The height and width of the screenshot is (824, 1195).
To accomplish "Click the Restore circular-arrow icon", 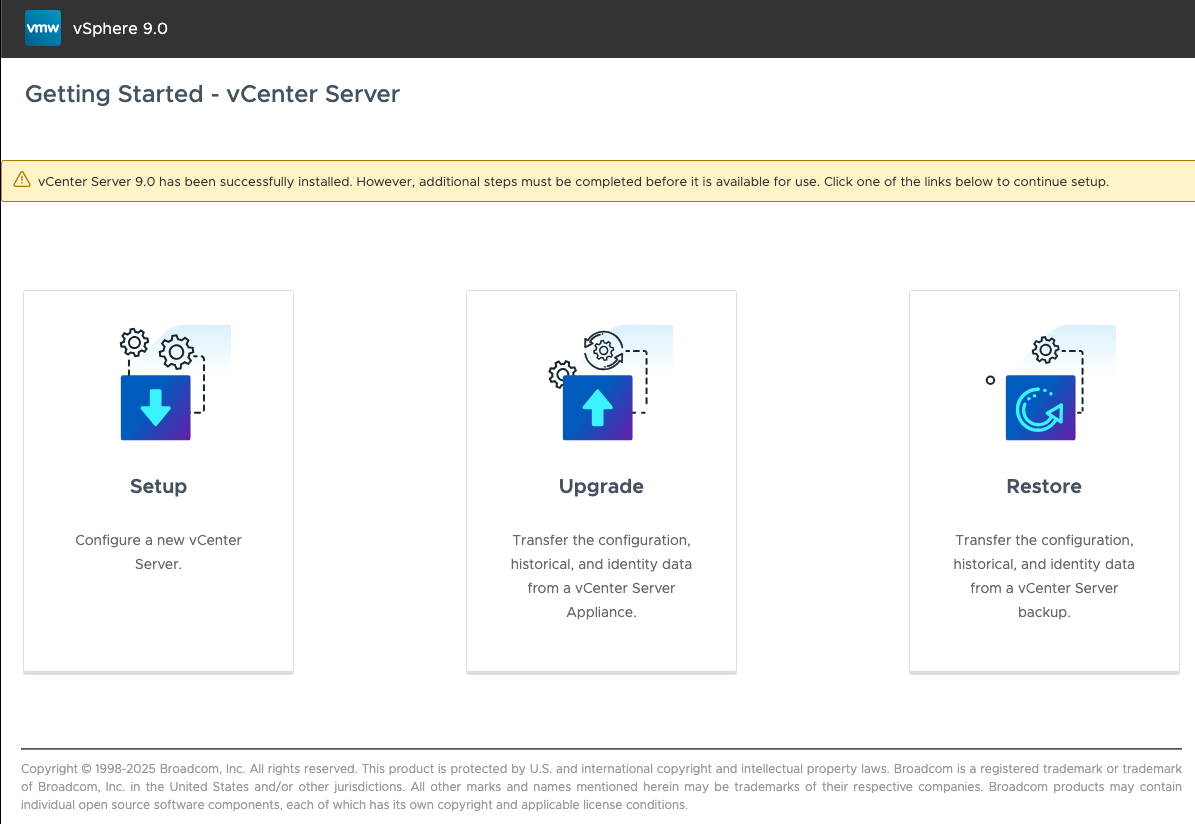I will [x=1040, y=407].
